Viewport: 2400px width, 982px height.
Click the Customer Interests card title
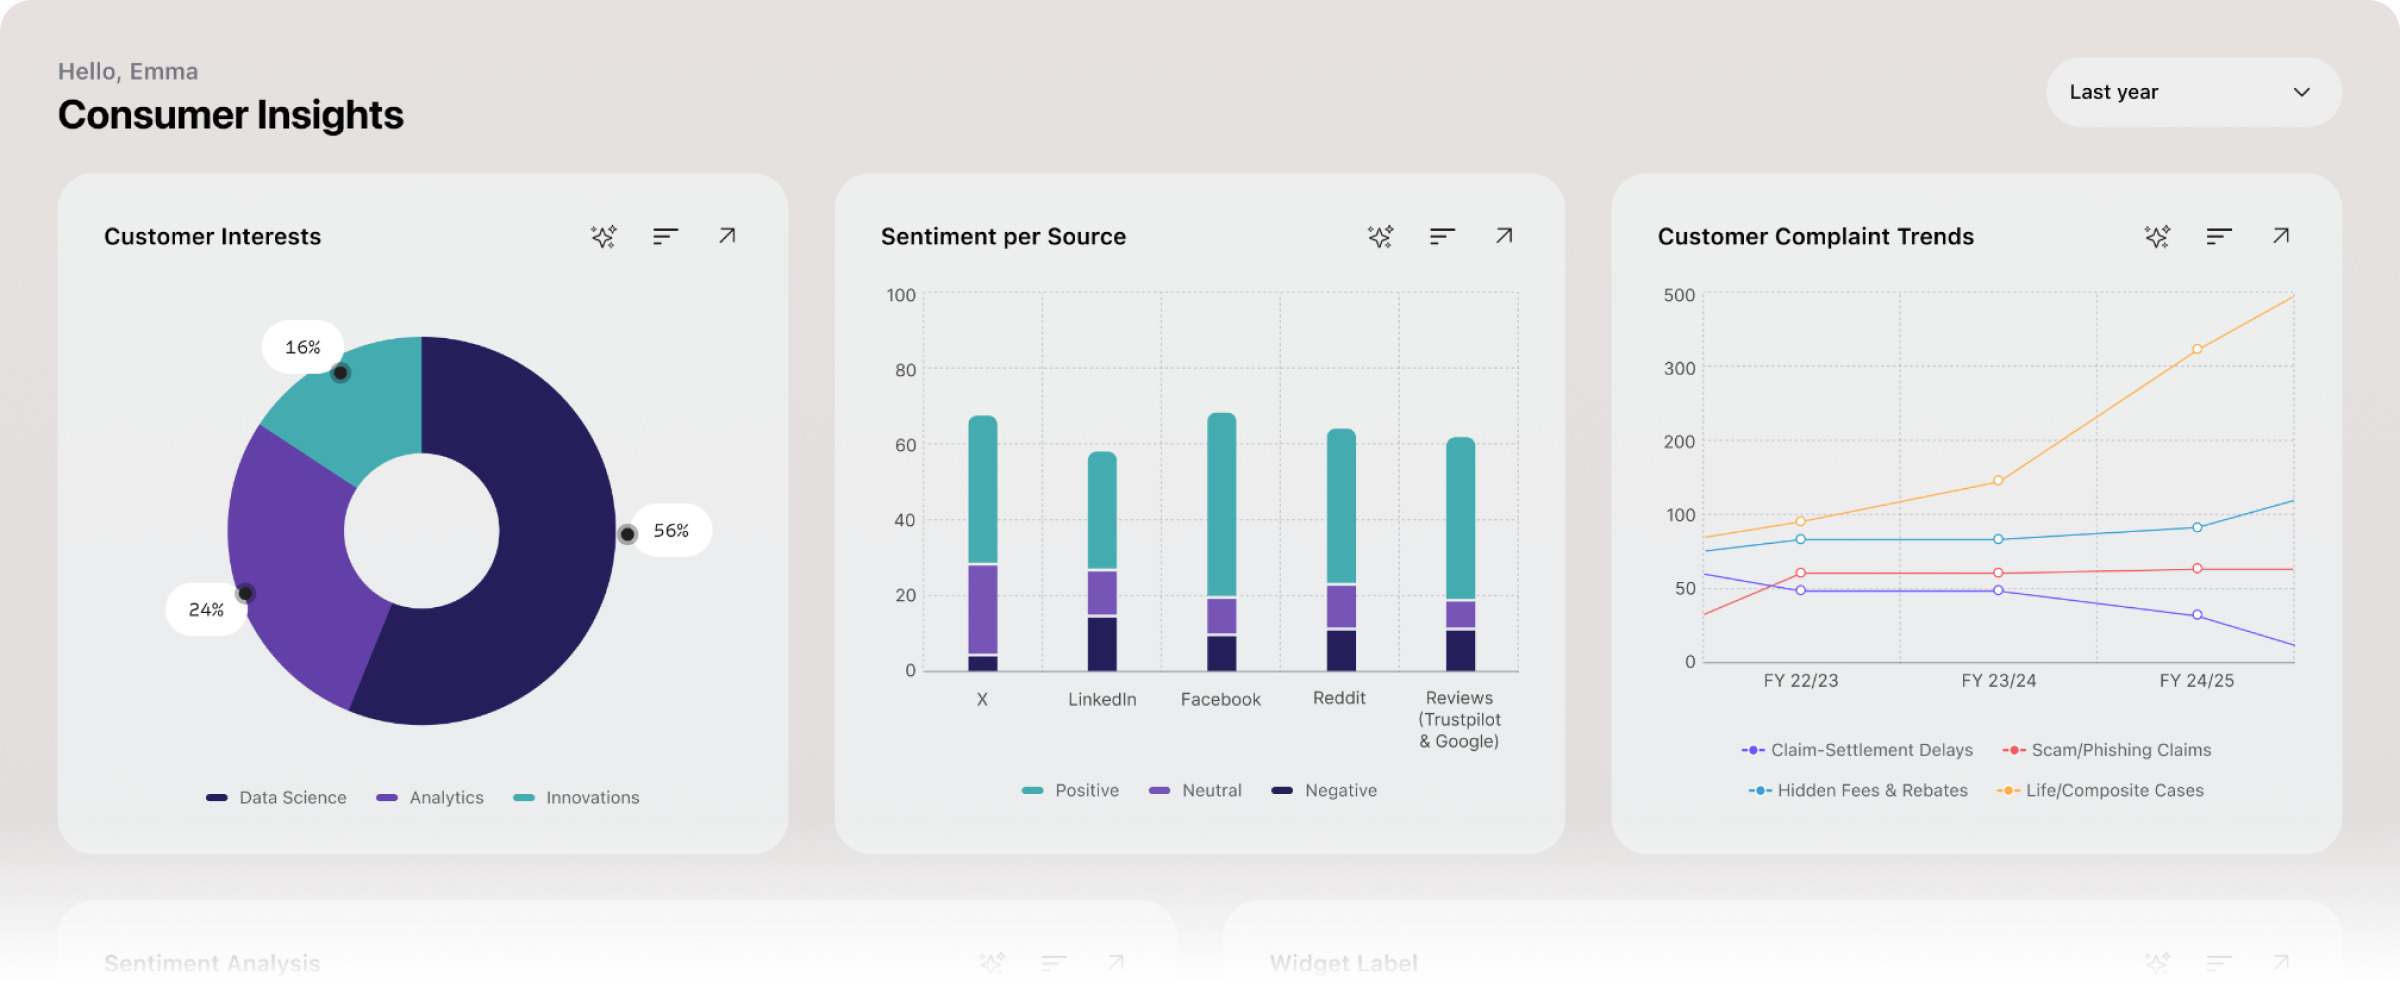click(x=212, y=237)
